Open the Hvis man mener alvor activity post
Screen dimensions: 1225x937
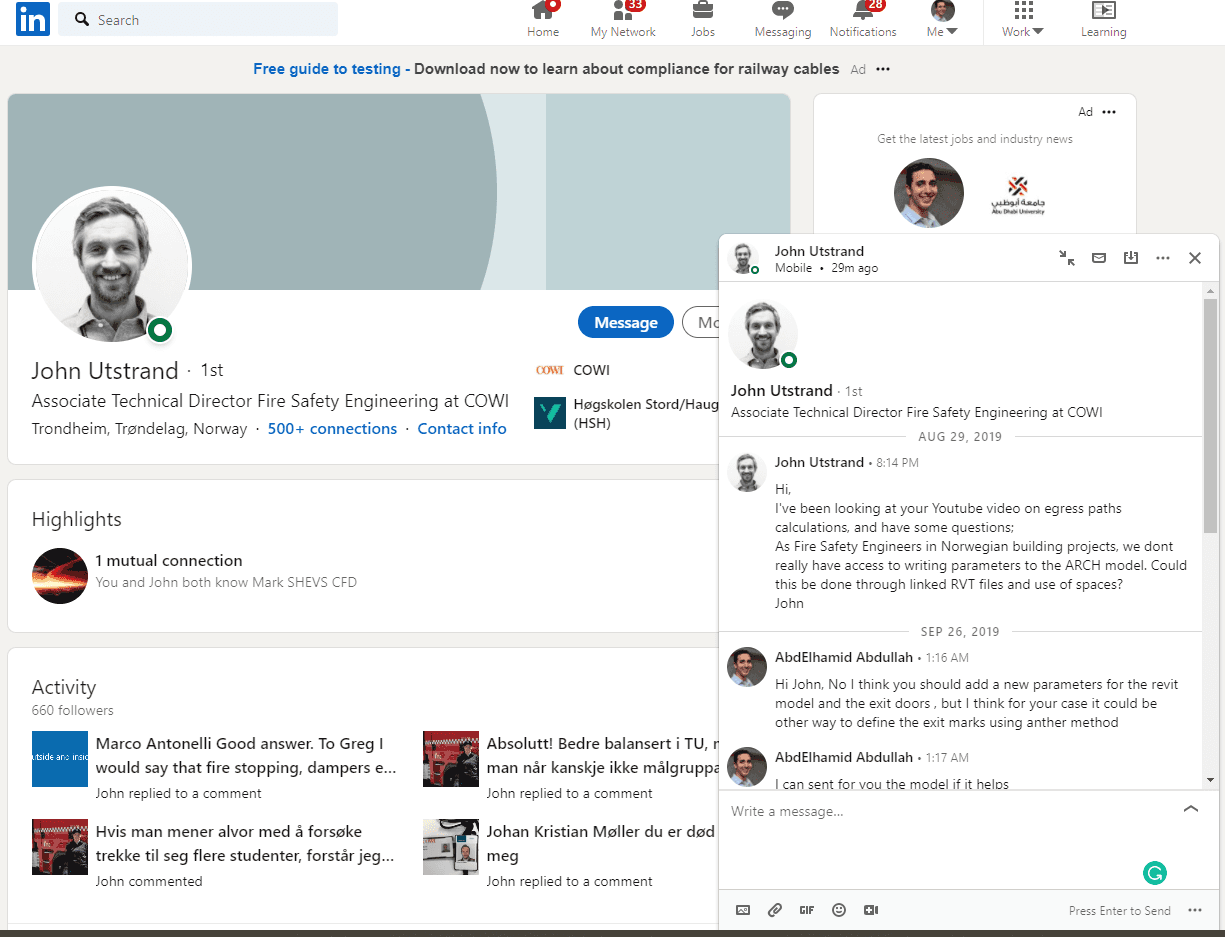point(245,844)
